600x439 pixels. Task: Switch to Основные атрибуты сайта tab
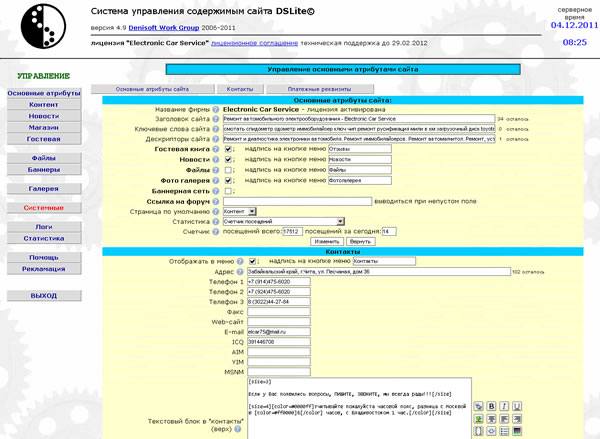(x=152, y=89)
